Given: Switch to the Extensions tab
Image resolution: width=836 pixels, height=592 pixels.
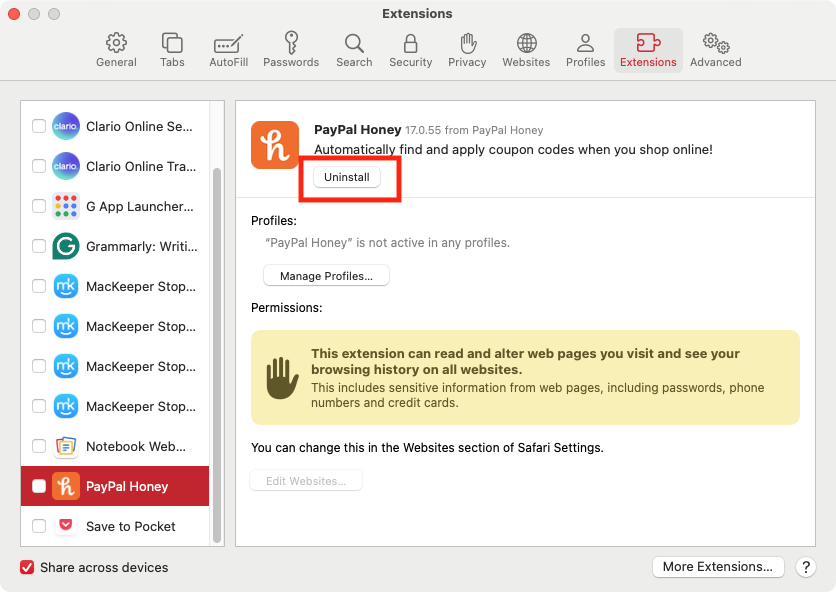Looking at the screenshot, I should coord(648,48).
